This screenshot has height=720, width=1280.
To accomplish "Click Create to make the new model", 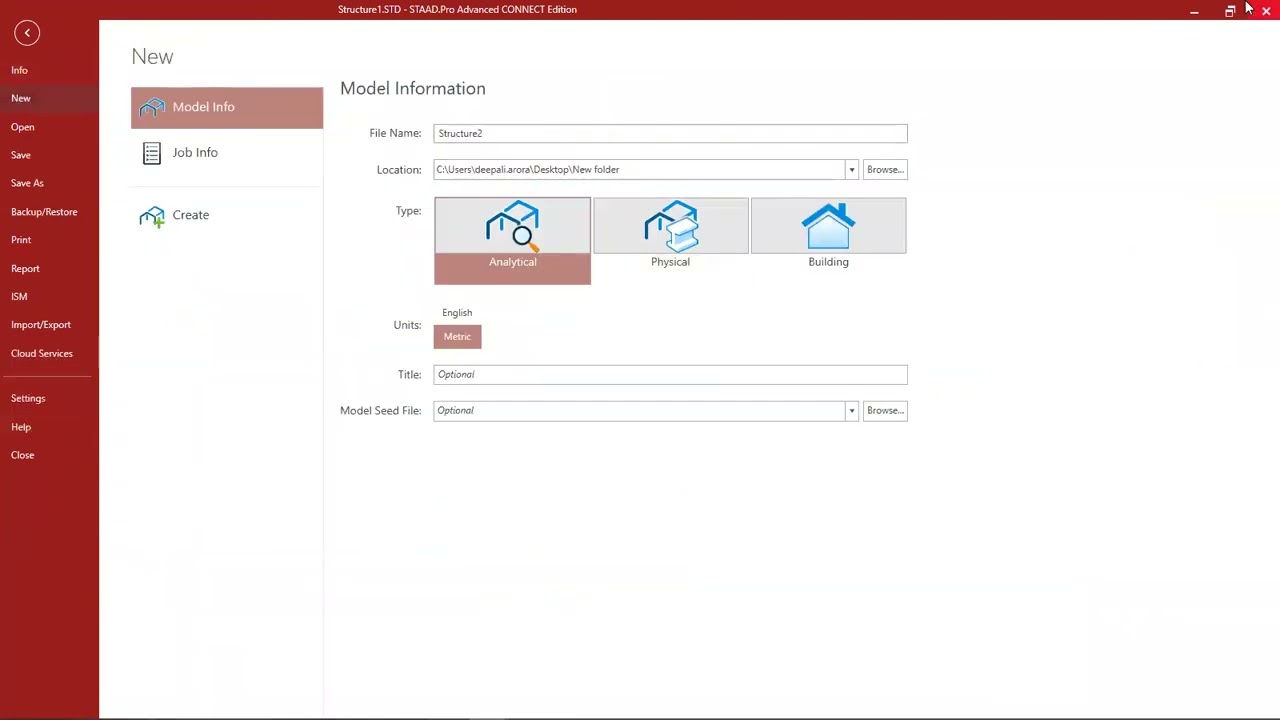I will point(227,215).
